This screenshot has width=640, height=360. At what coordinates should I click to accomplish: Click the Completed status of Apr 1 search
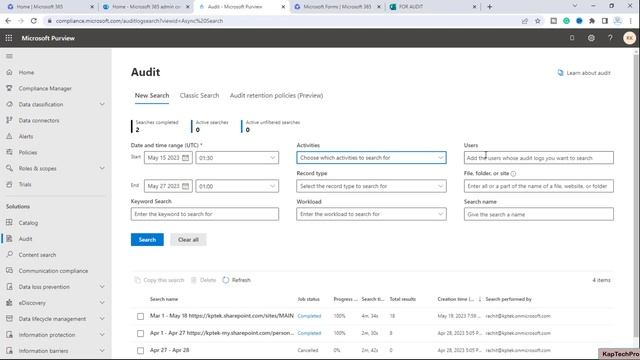[309, 333]
